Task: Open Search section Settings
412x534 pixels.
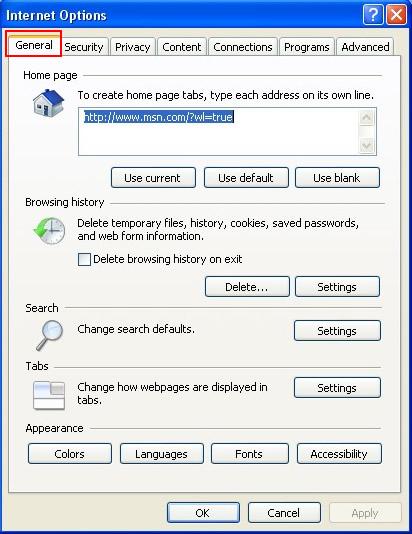Action: tap(337, 330)
